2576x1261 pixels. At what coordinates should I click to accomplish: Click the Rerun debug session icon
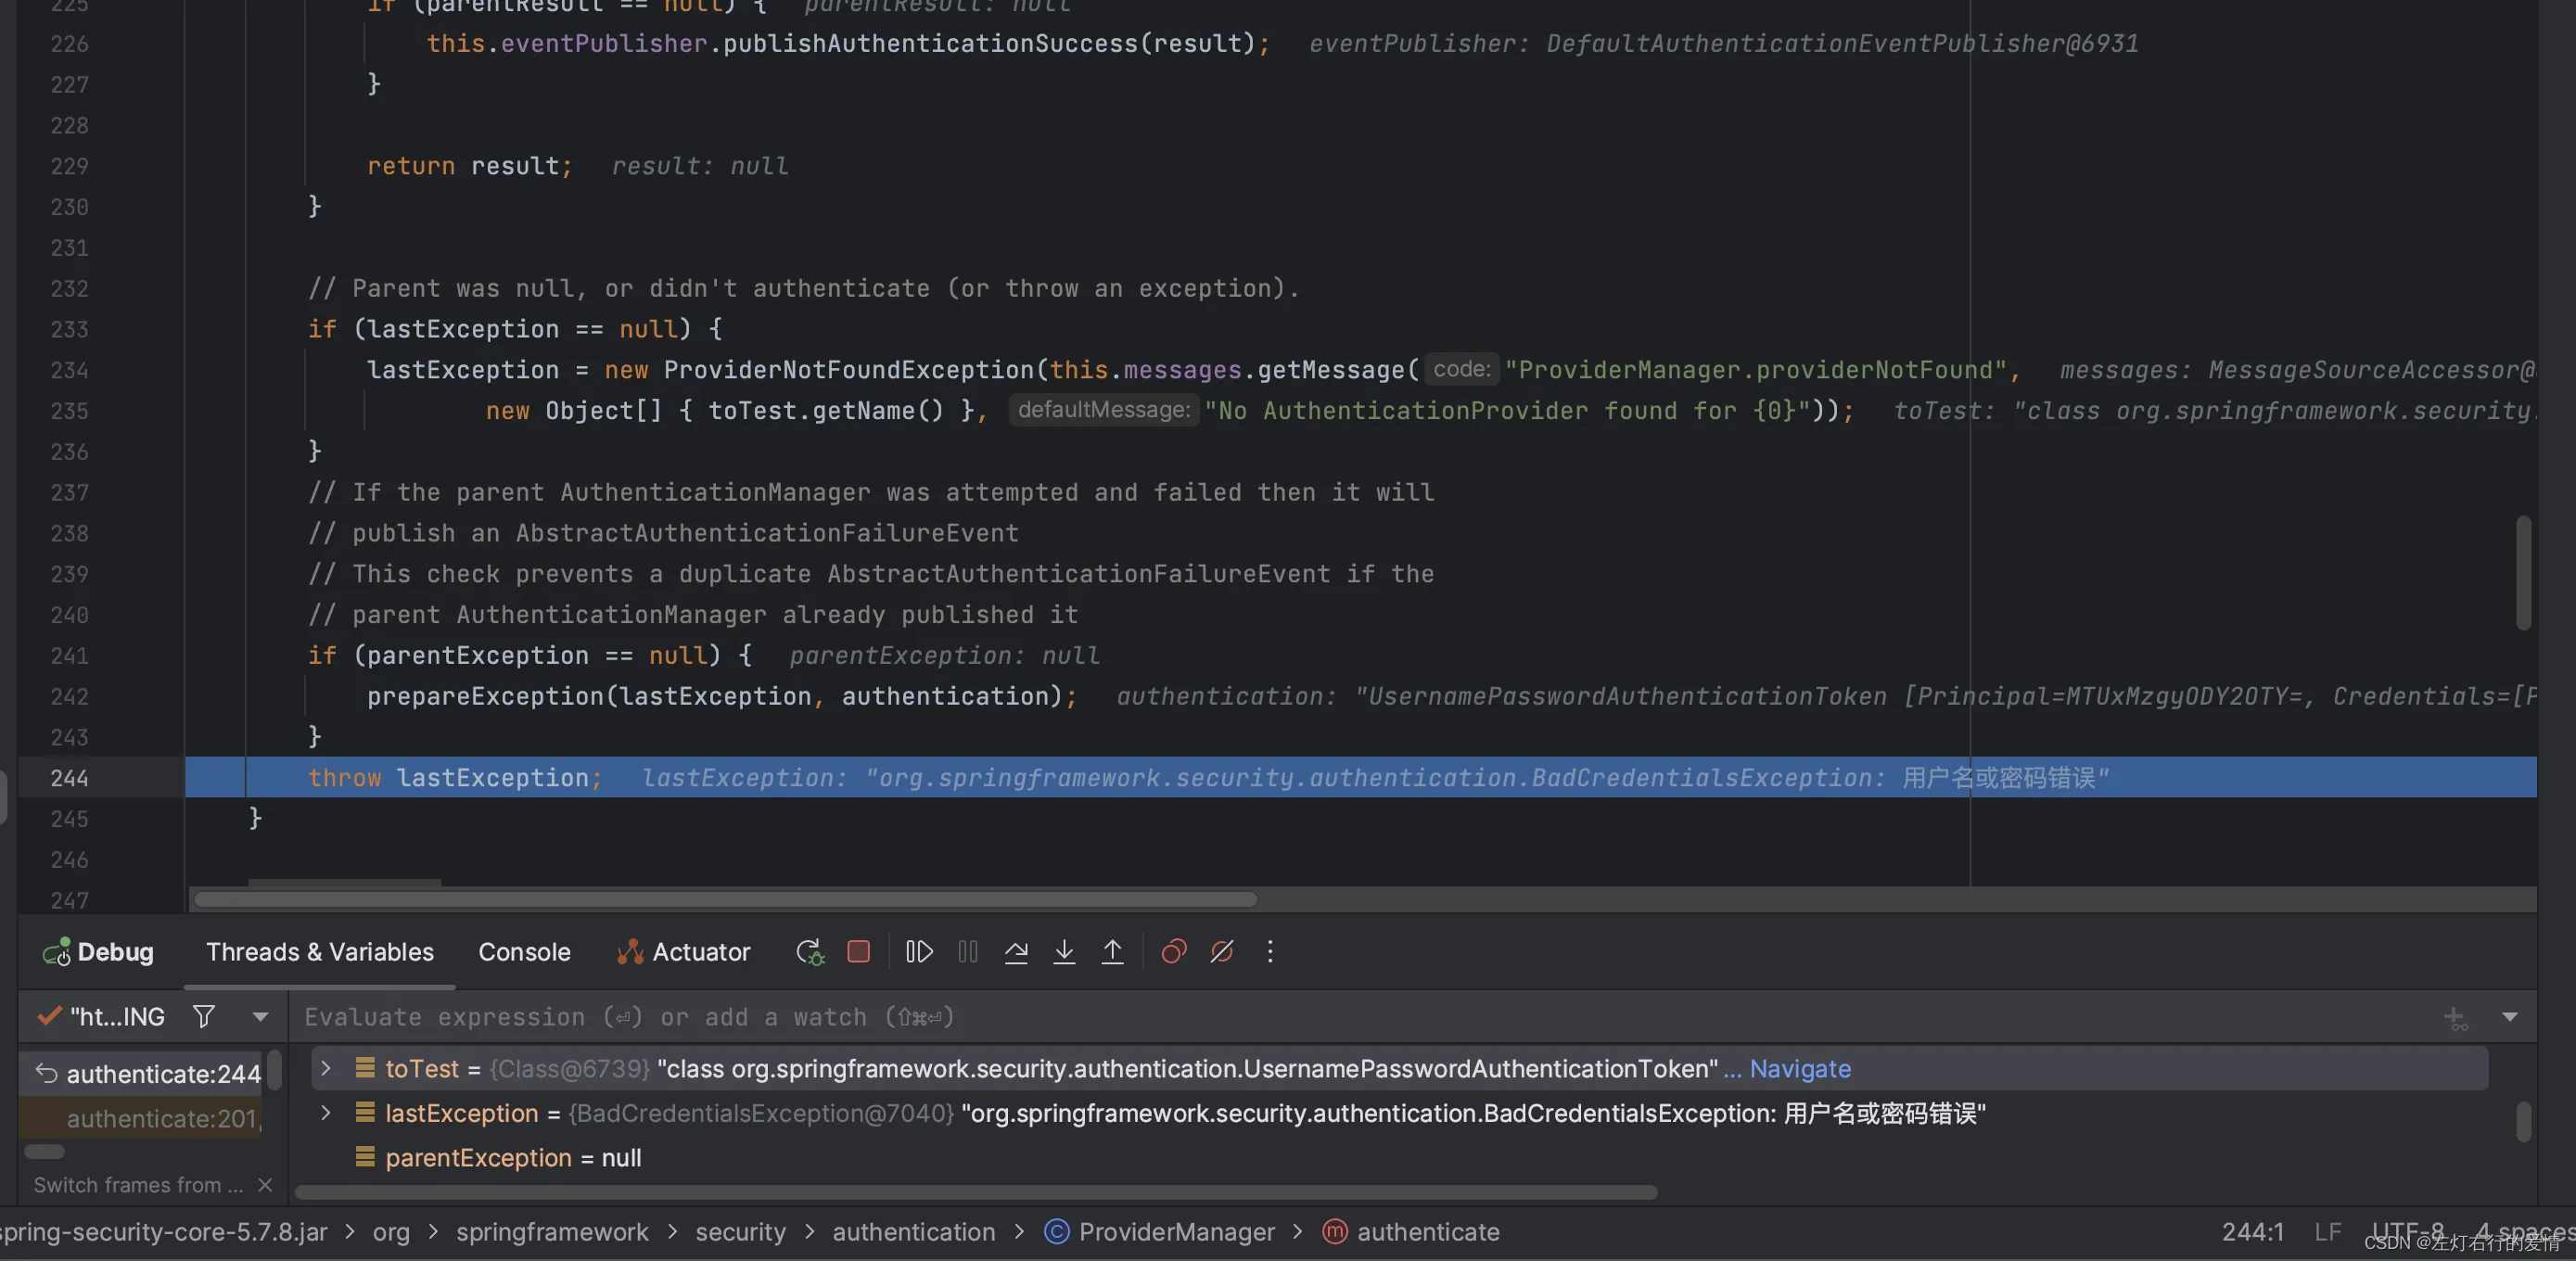[x=809, y=952]
